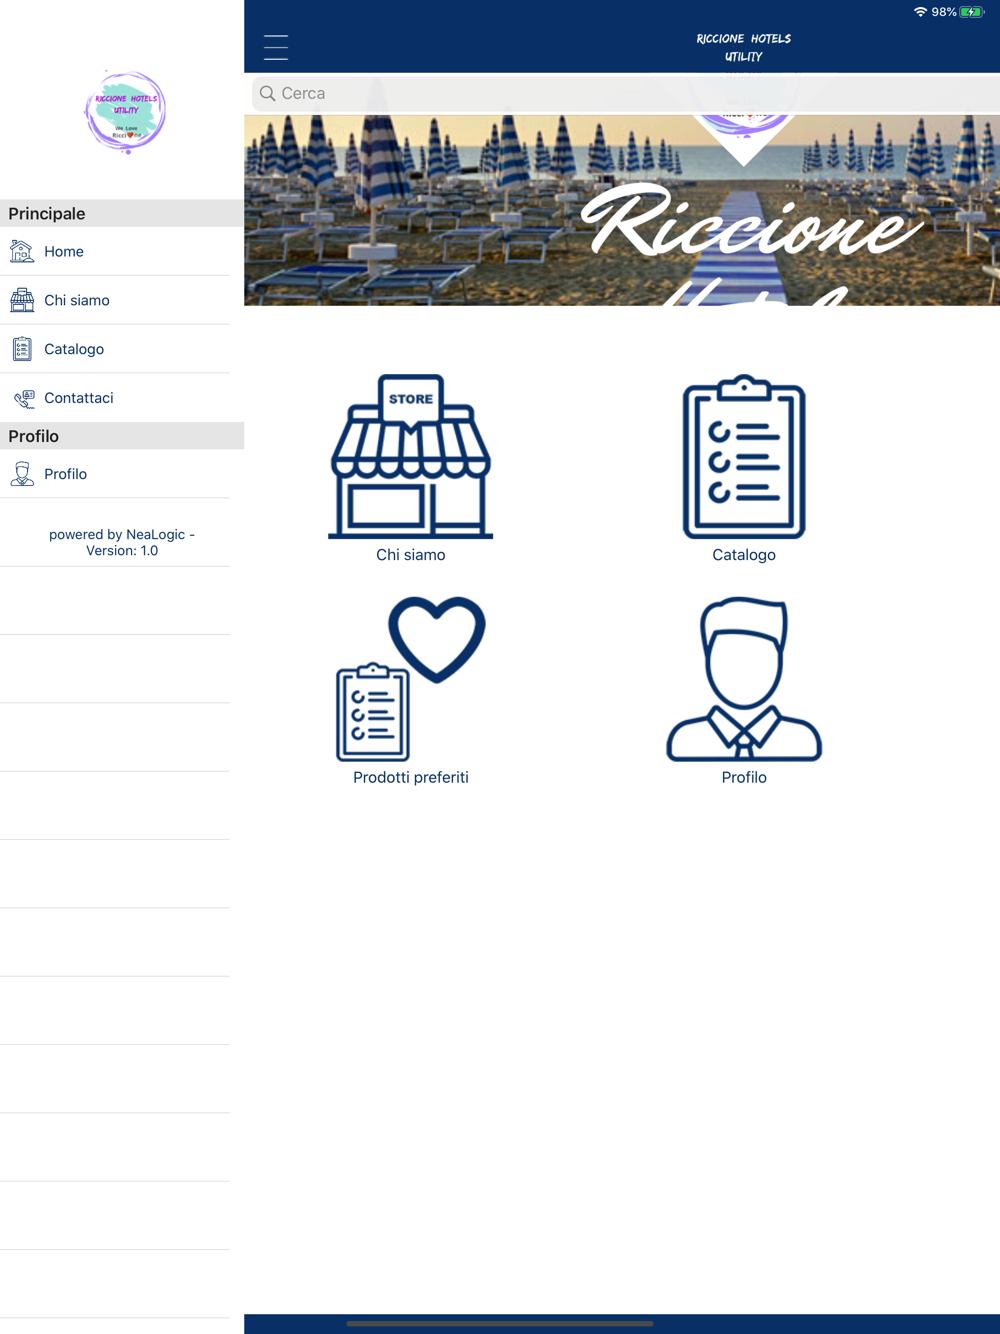Click the Profilo sidebar person icon

[22, 474]
